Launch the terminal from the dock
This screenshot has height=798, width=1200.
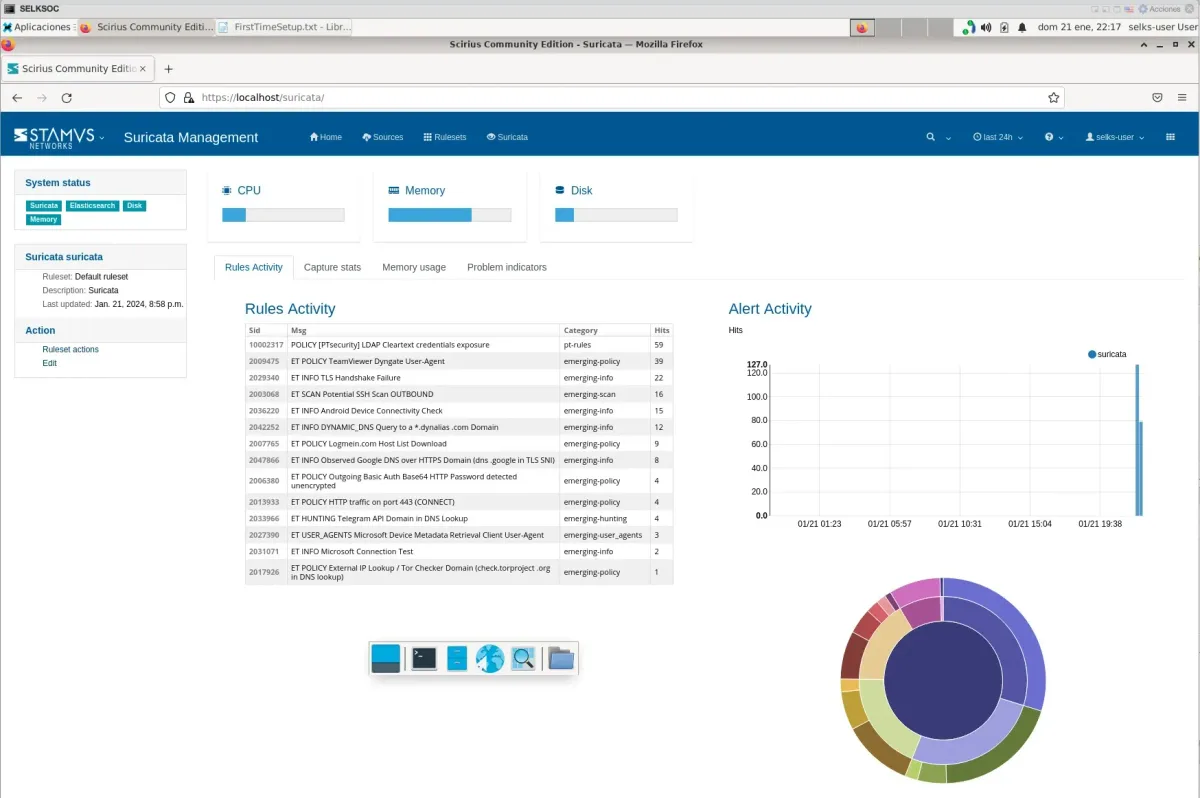pos(424,658)
